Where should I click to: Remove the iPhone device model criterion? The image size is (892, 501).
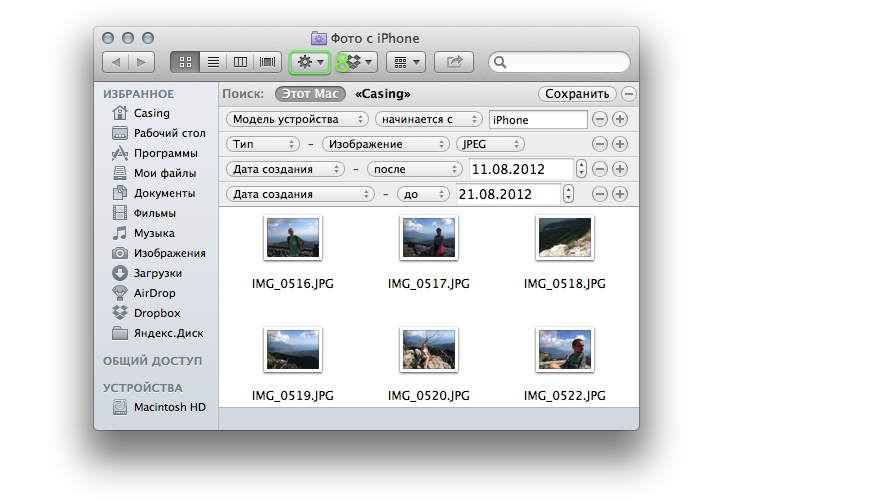(x=600, y=120)
